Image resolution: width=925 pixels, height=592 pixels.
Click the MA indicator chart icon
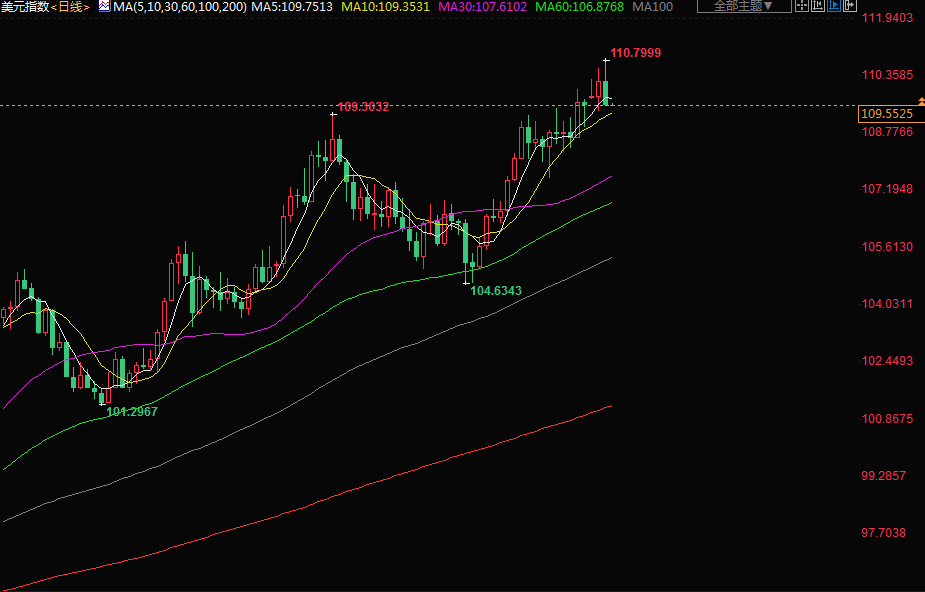pos(103,6)
